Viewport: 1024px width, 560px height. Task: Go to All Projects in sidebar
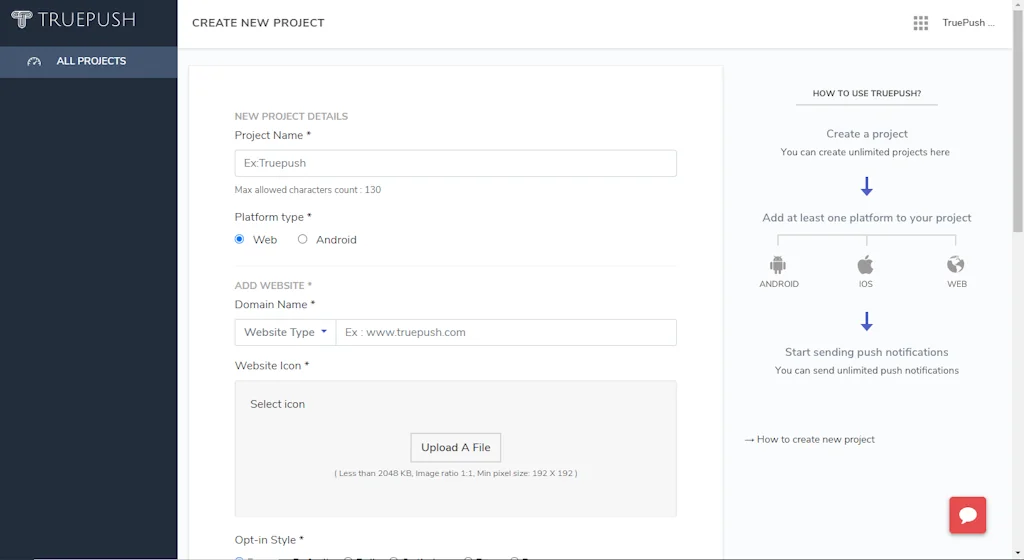point(88,61)
